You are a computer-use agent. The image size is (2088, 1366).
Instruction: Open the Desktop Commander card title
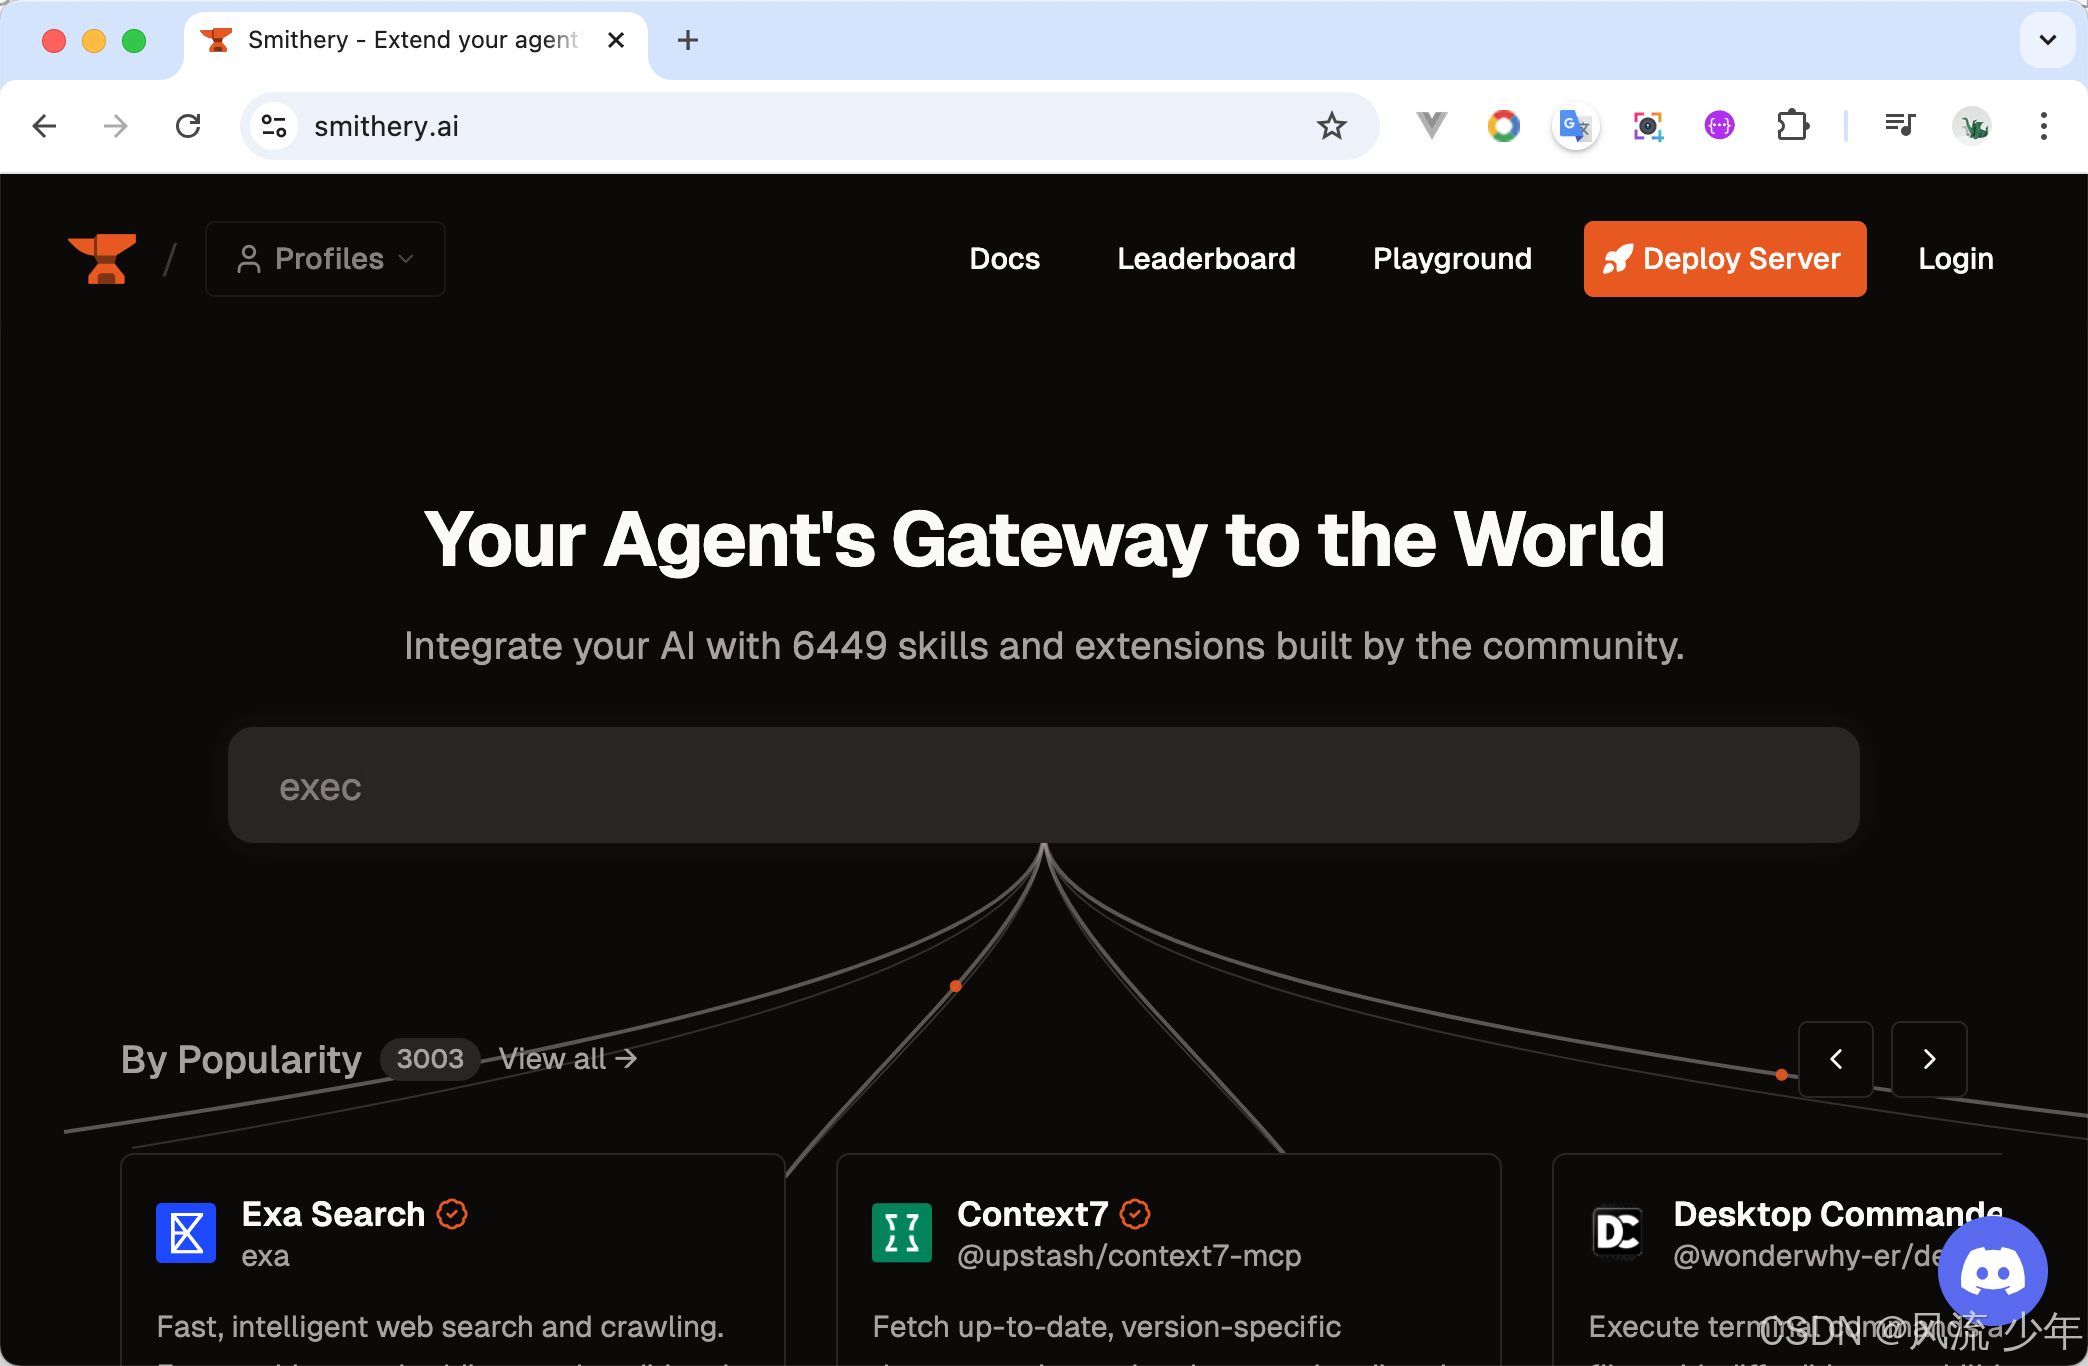click(x=1838, y=1214)
